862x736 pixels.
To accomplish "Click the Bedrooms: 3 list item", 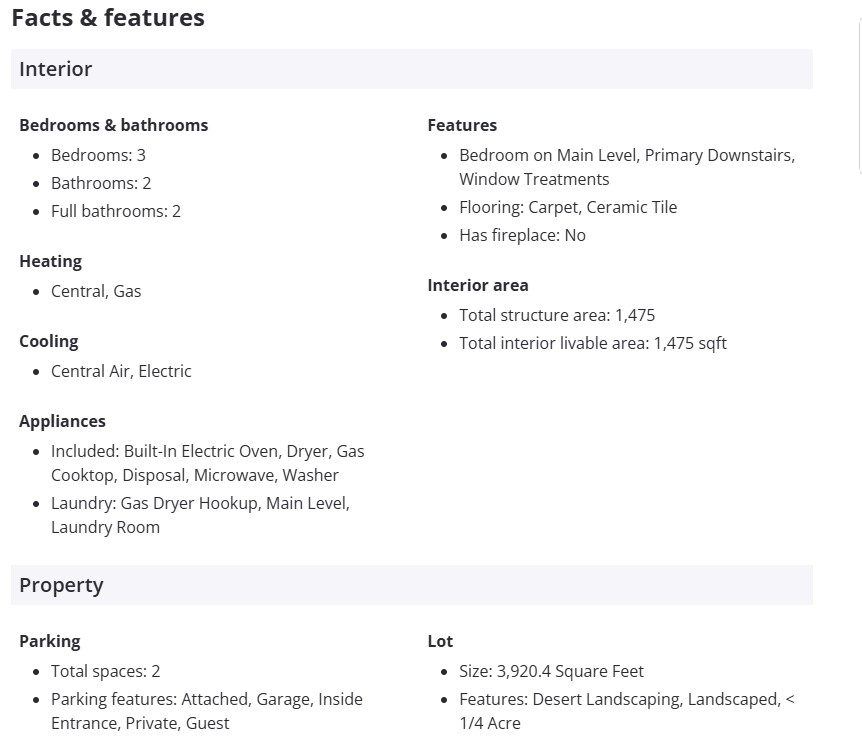I will pyautogui.click(x=98, y=155).
